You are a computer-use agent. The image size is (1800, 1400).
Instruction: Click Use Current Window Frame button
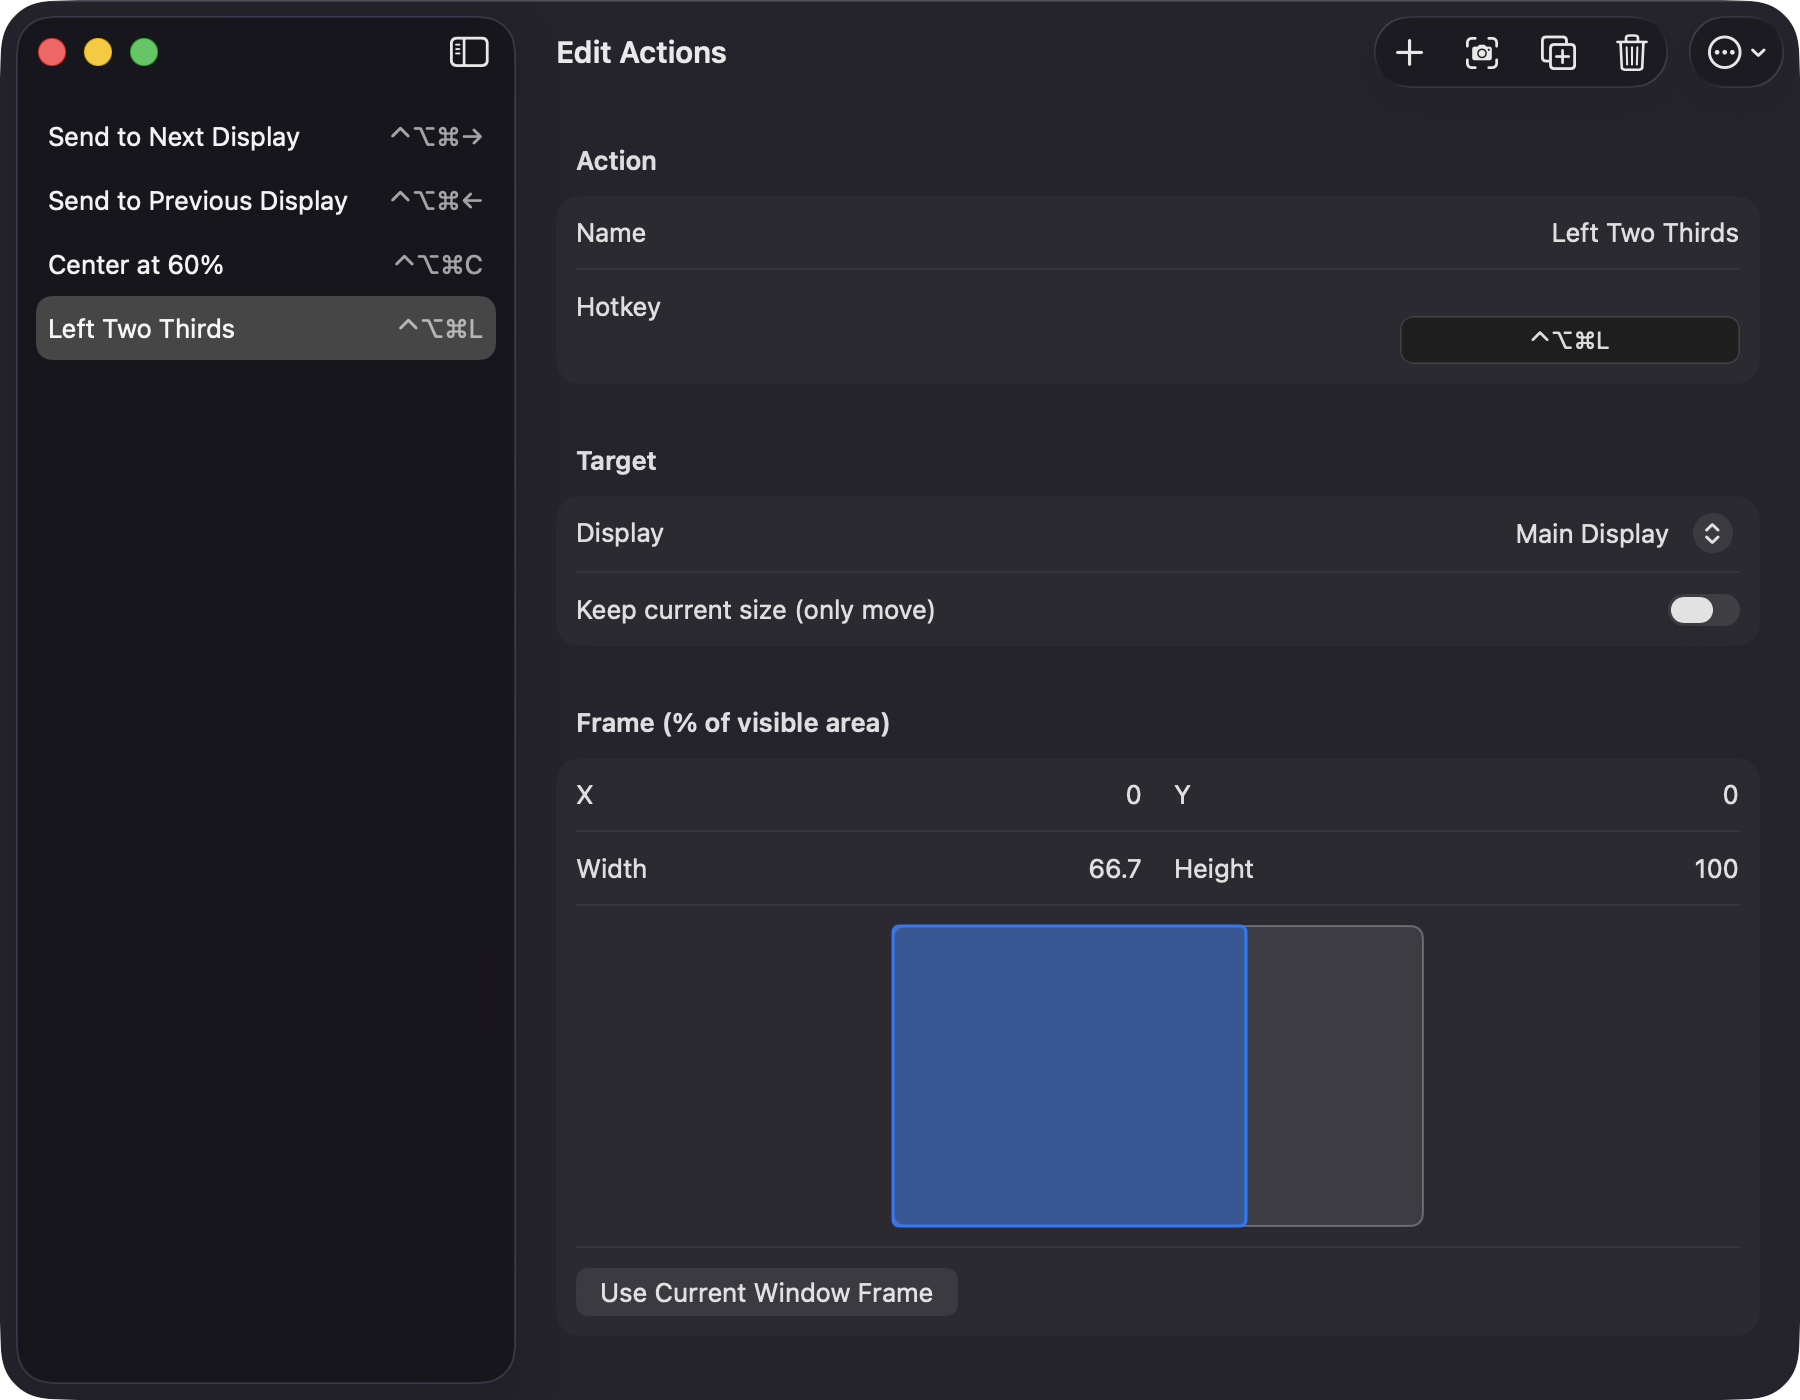tap(767, 1292)
